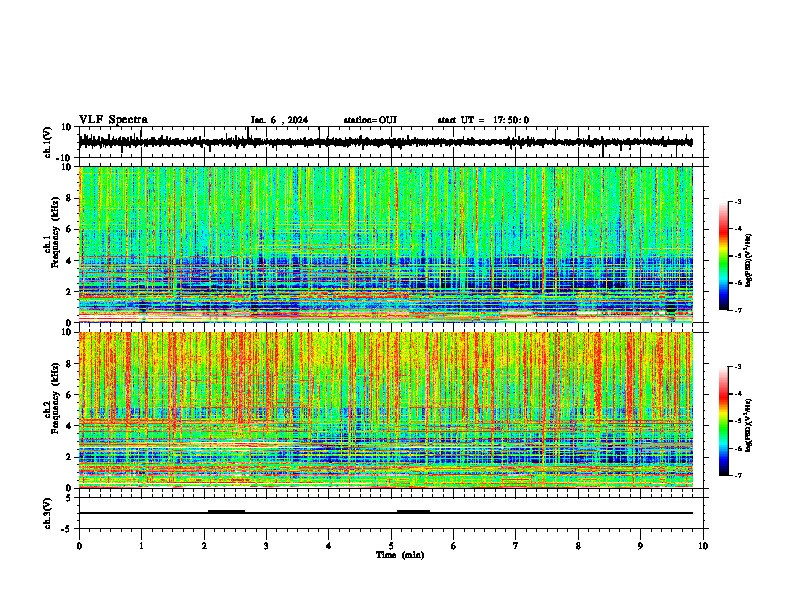Click the "-10" tick on ch.1(V) axis
The height and width of the screenshot is (612, 792).
[65, 158]
